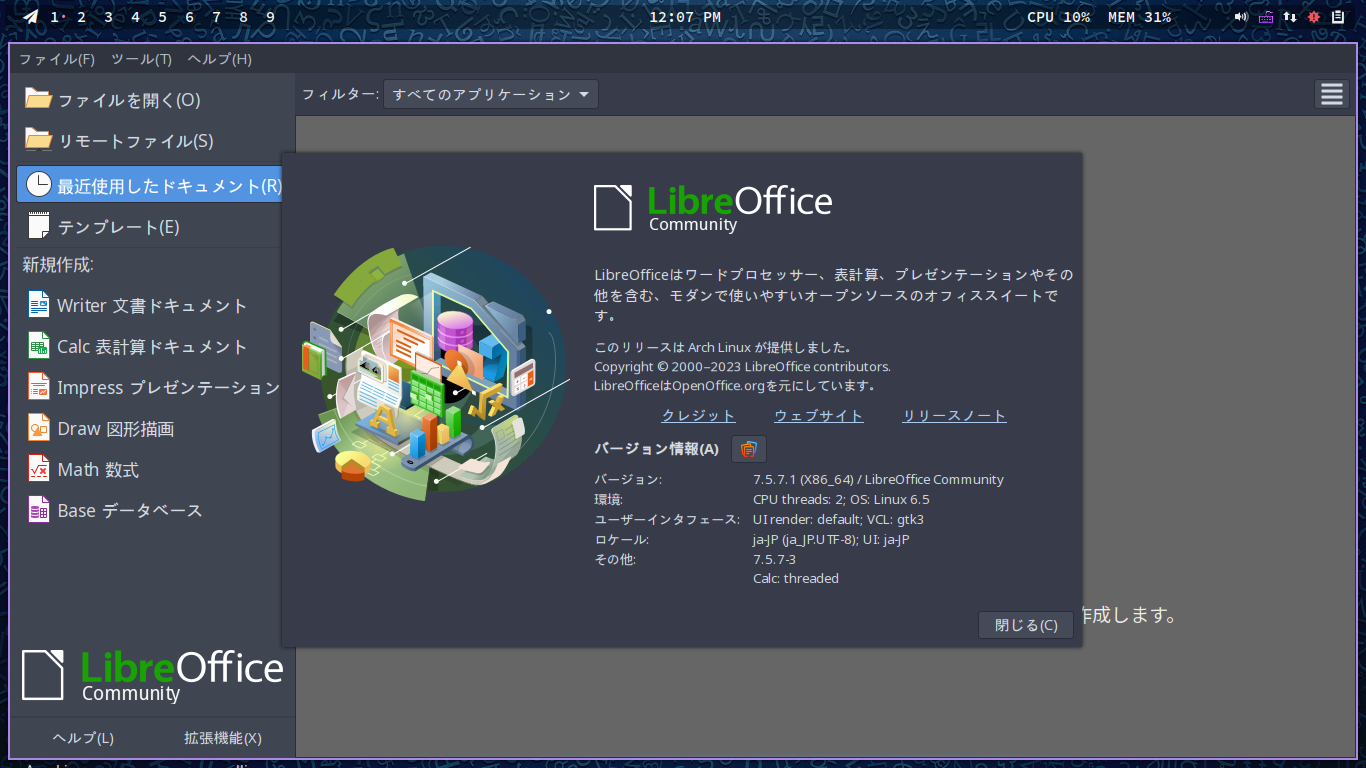The width and height of the screenshot is (1366, 768).
Task: Open the ファイル(F) menu
Action: tap(57, 59)
